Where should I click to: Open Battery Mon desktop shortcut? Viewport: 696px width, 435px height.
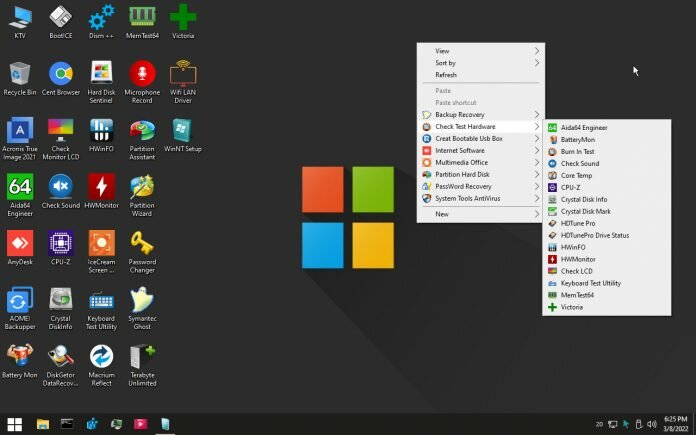point(20,361)
